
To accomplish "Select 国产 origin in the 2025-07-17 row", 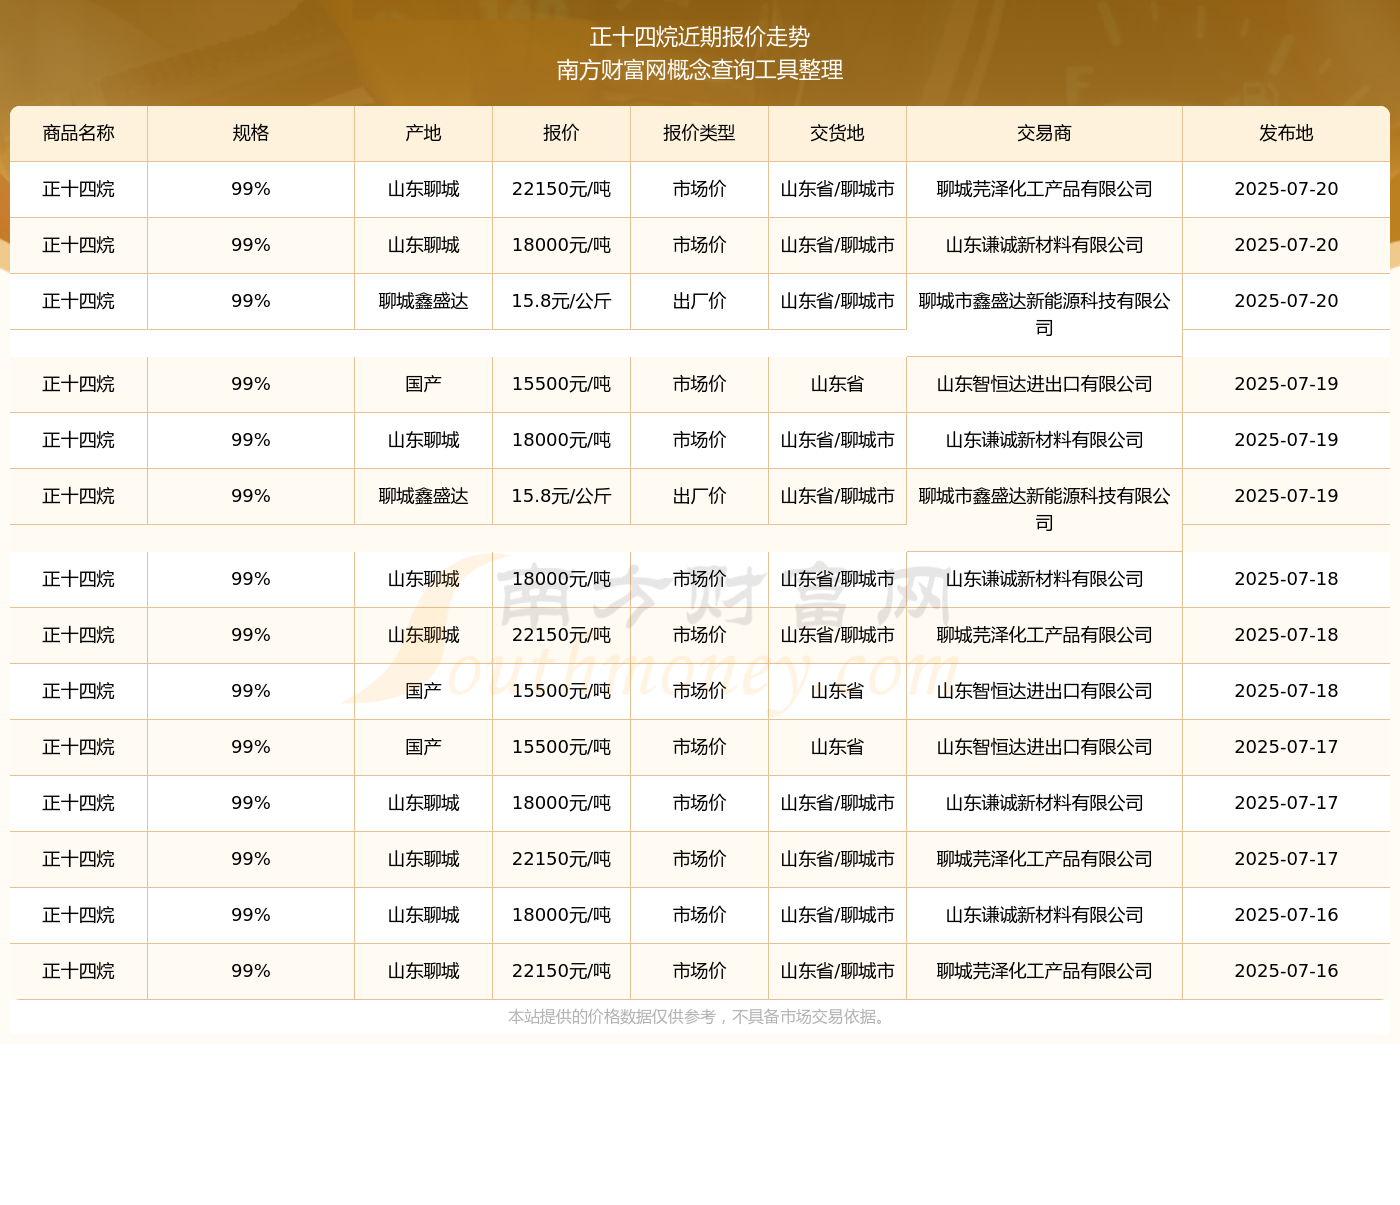I will tap(424, 747).
